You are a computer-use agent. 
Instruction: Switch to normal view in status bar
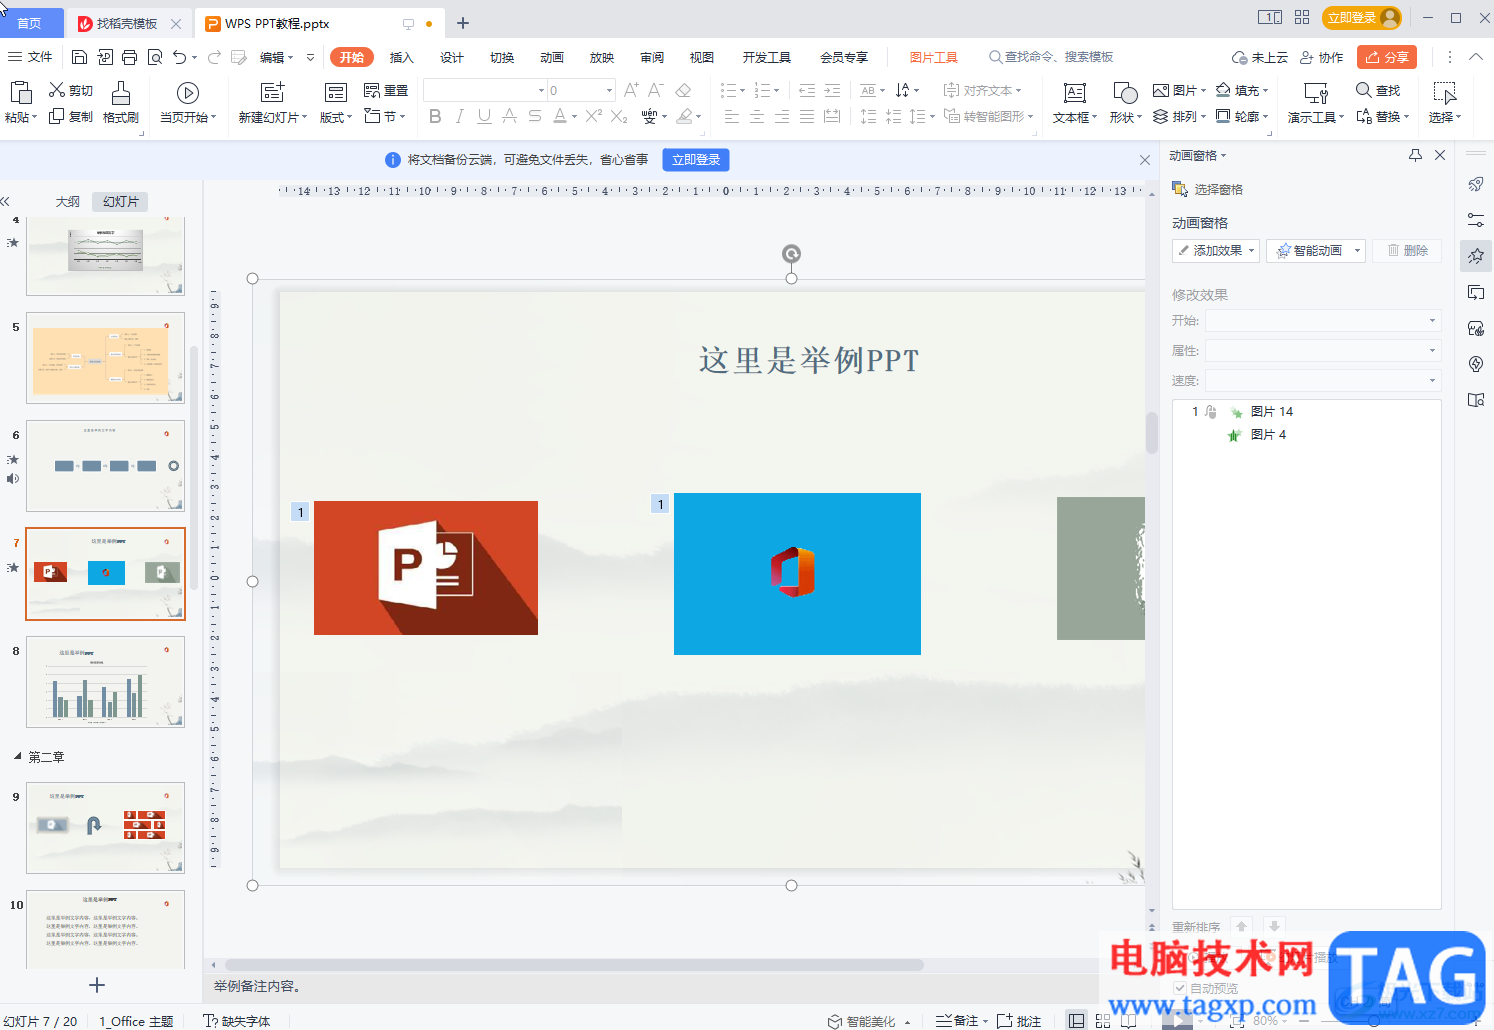[1076, 1021]
